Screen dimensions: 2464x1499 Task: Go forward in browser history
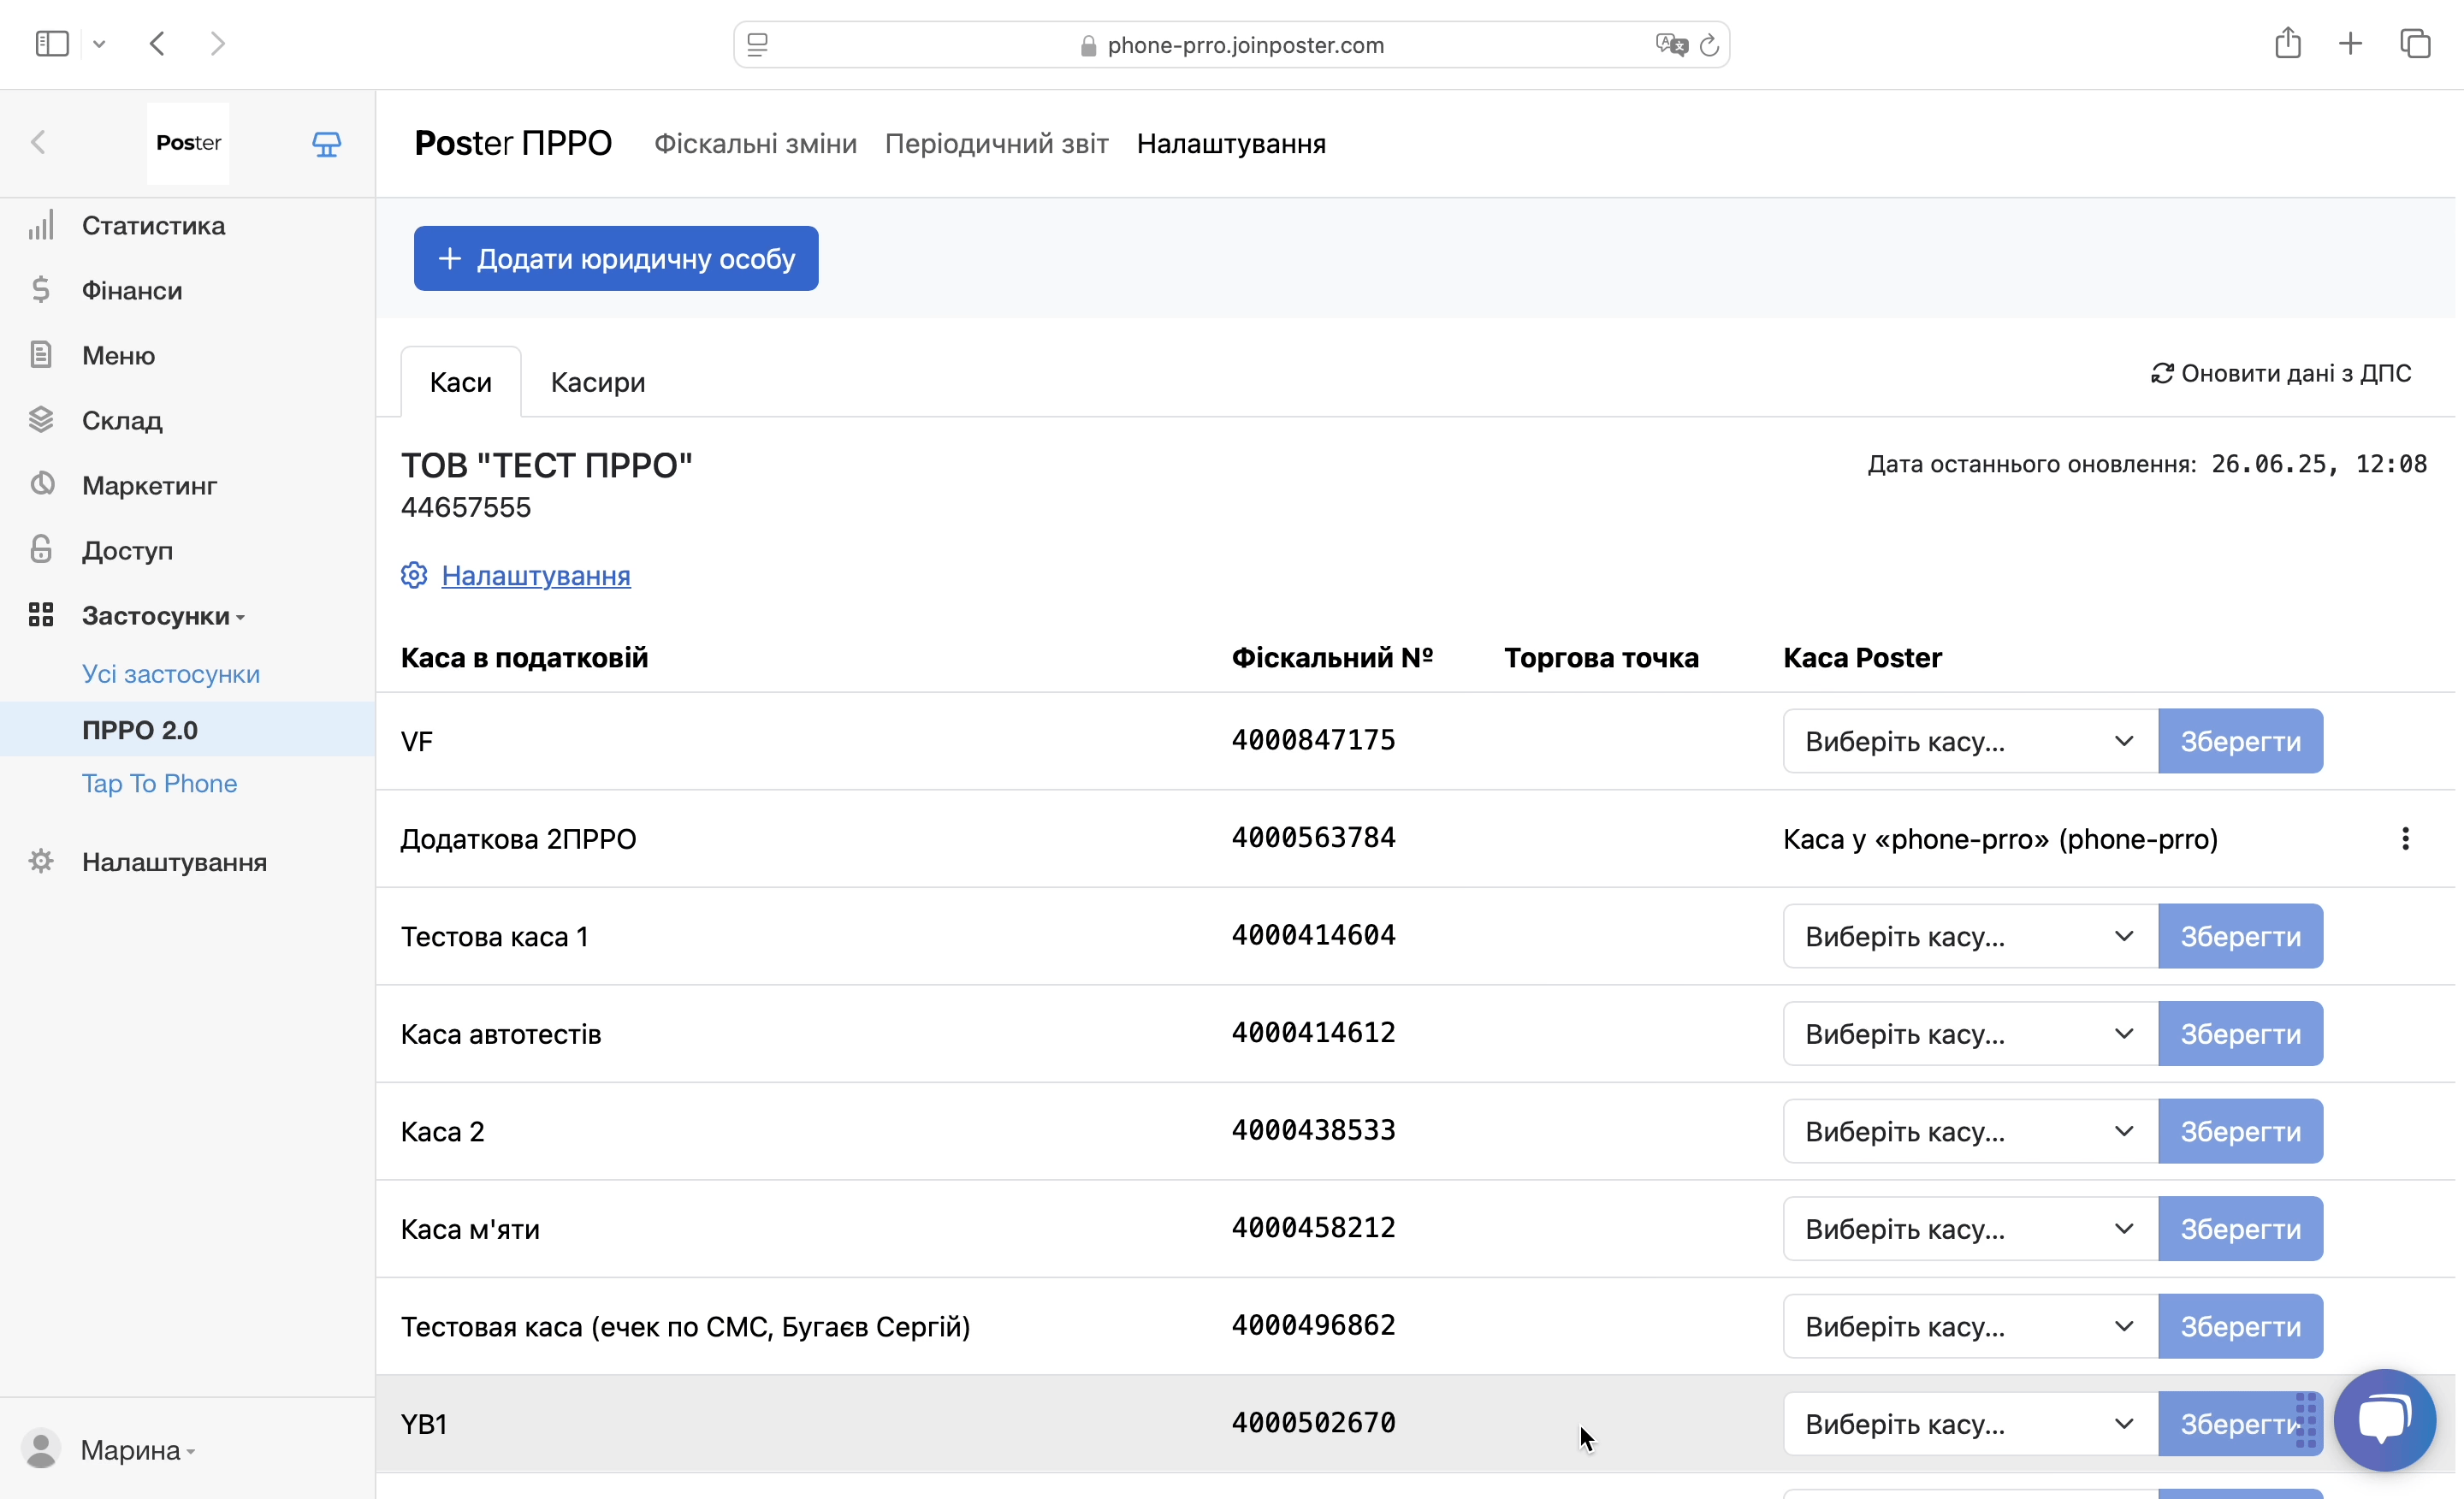218,43
